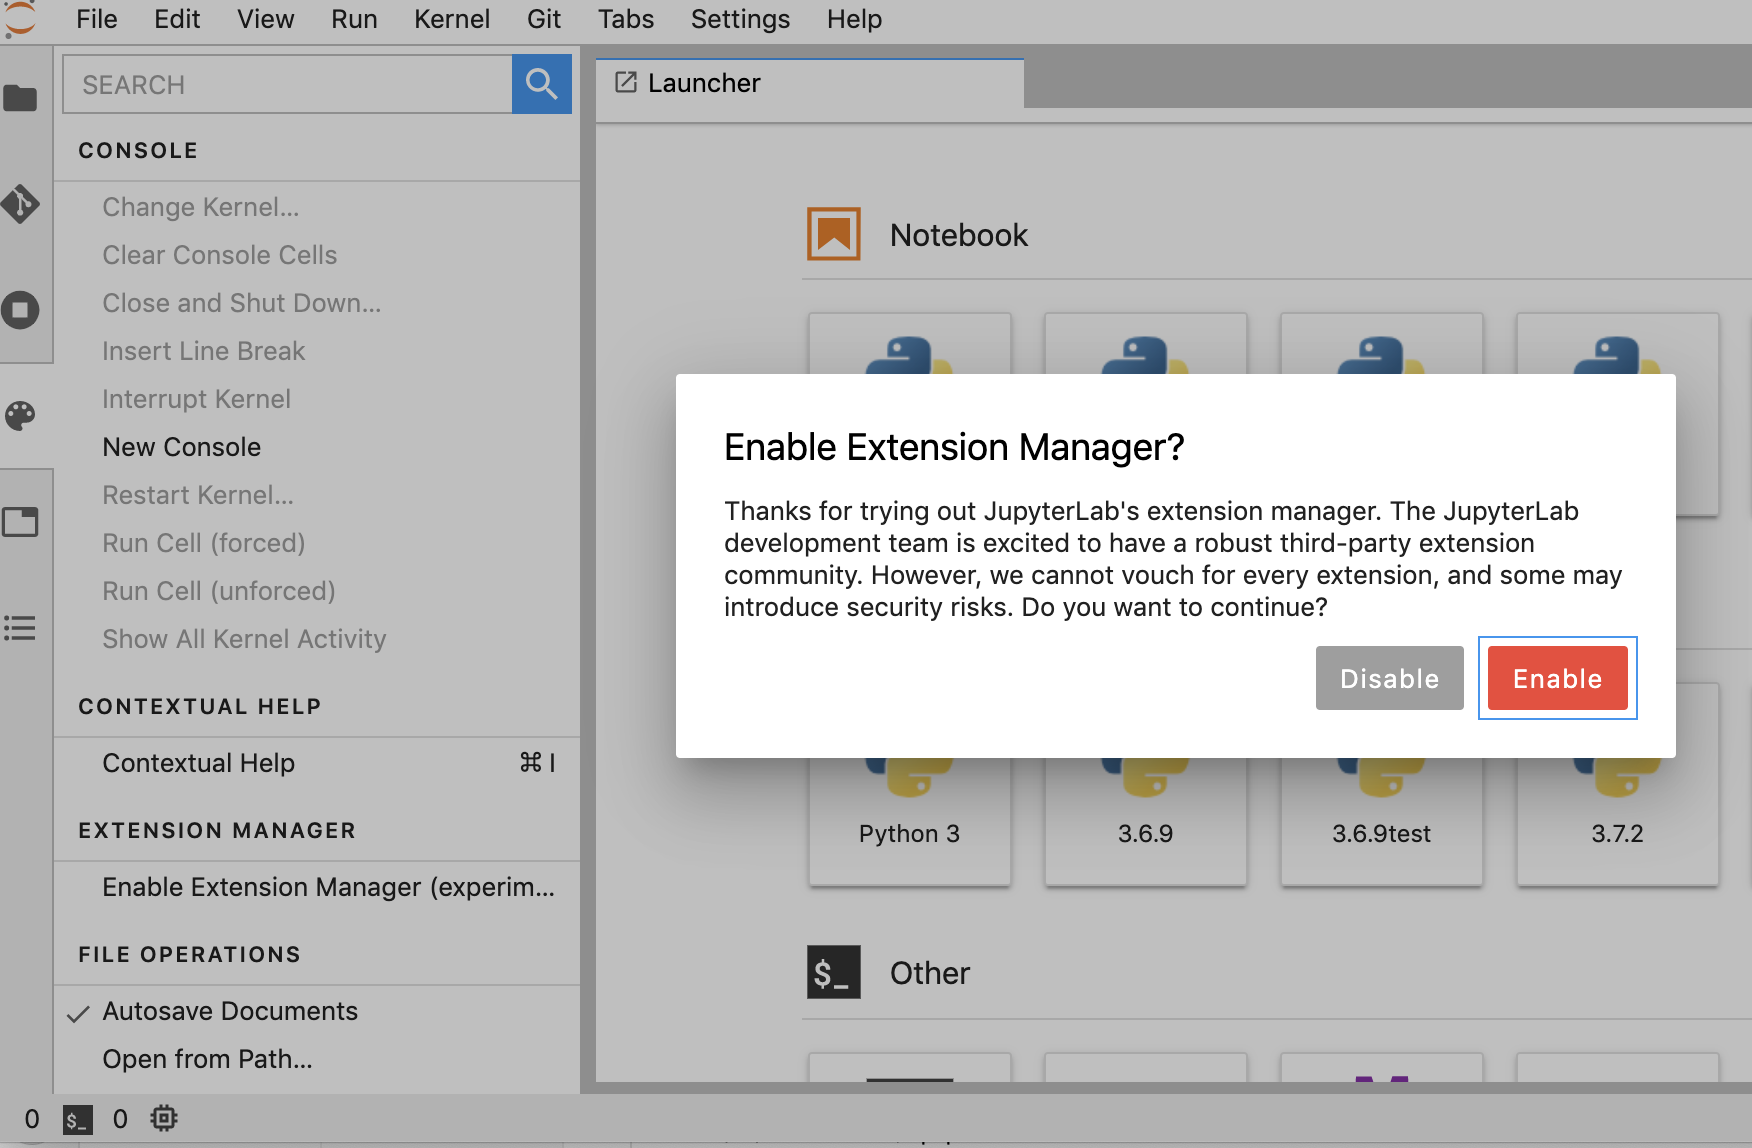Select the Change Kernel... command

coord(316,207)
